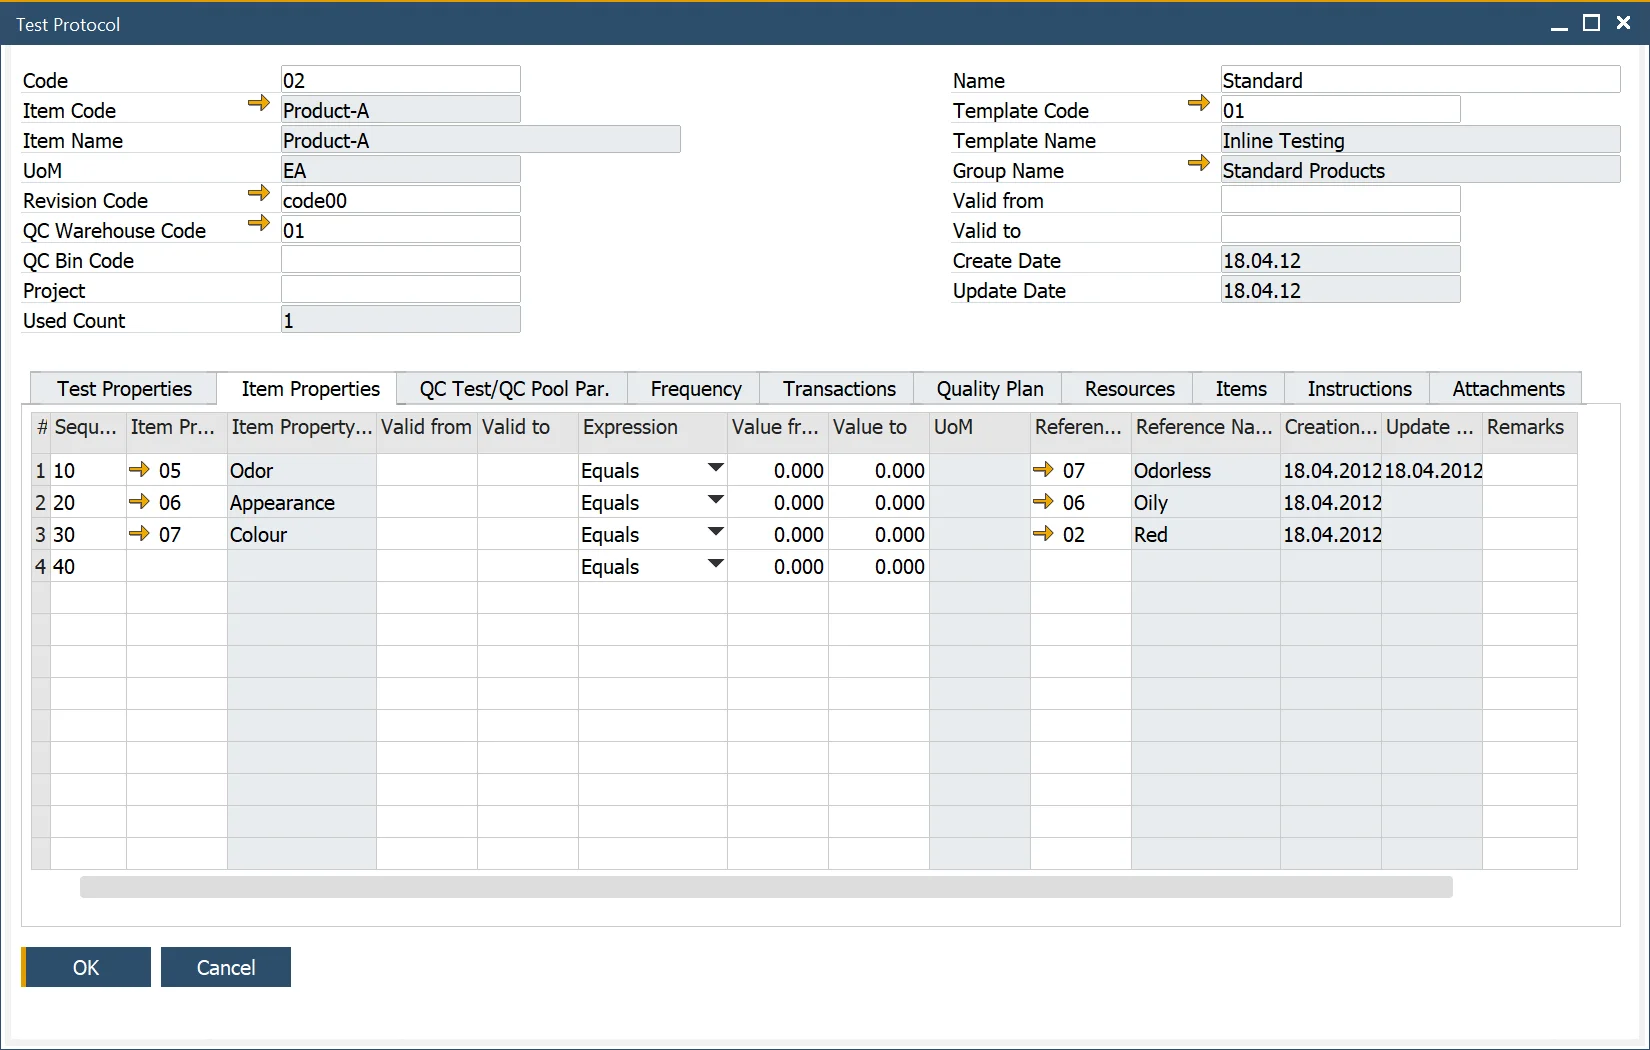Click the horizontal scrollbar under the table
This screenshot has width=1650, height=1050.
(765, 887)
